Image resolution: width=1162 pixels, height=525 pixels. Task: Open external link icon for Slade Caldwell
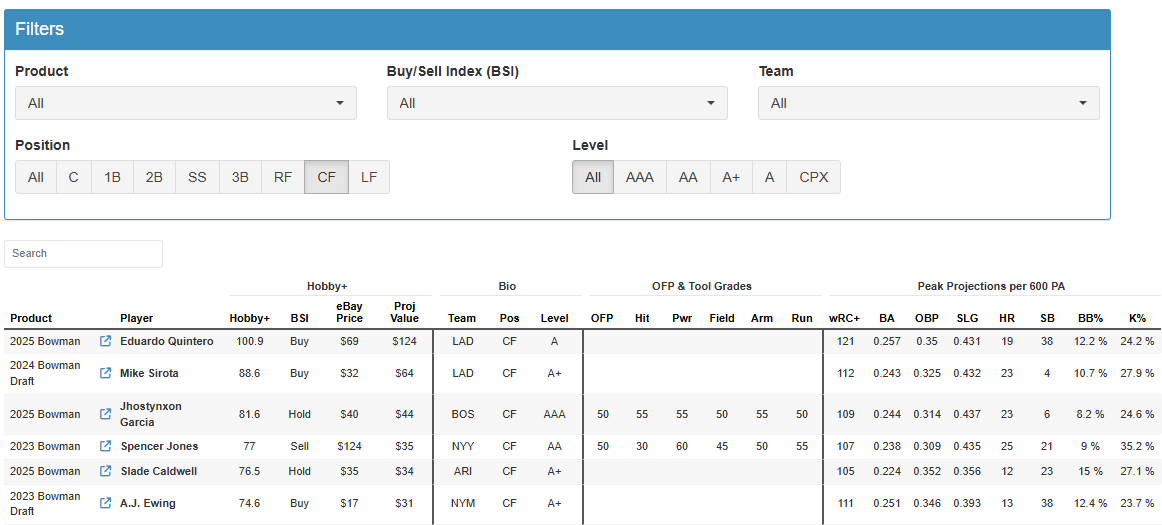coord(105,471)
